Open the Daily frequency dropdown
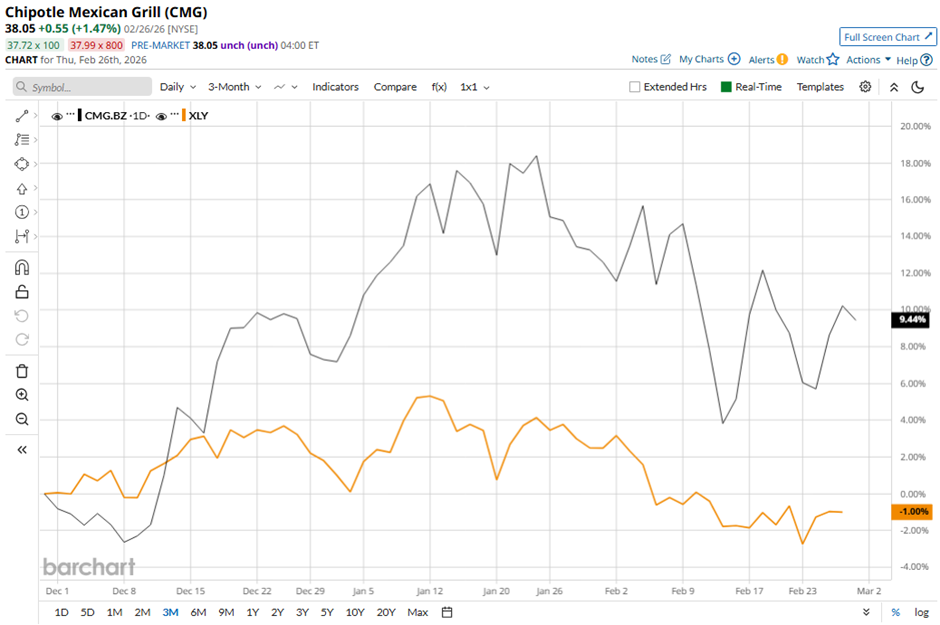 pyautogui.click(x=178, y=87)
